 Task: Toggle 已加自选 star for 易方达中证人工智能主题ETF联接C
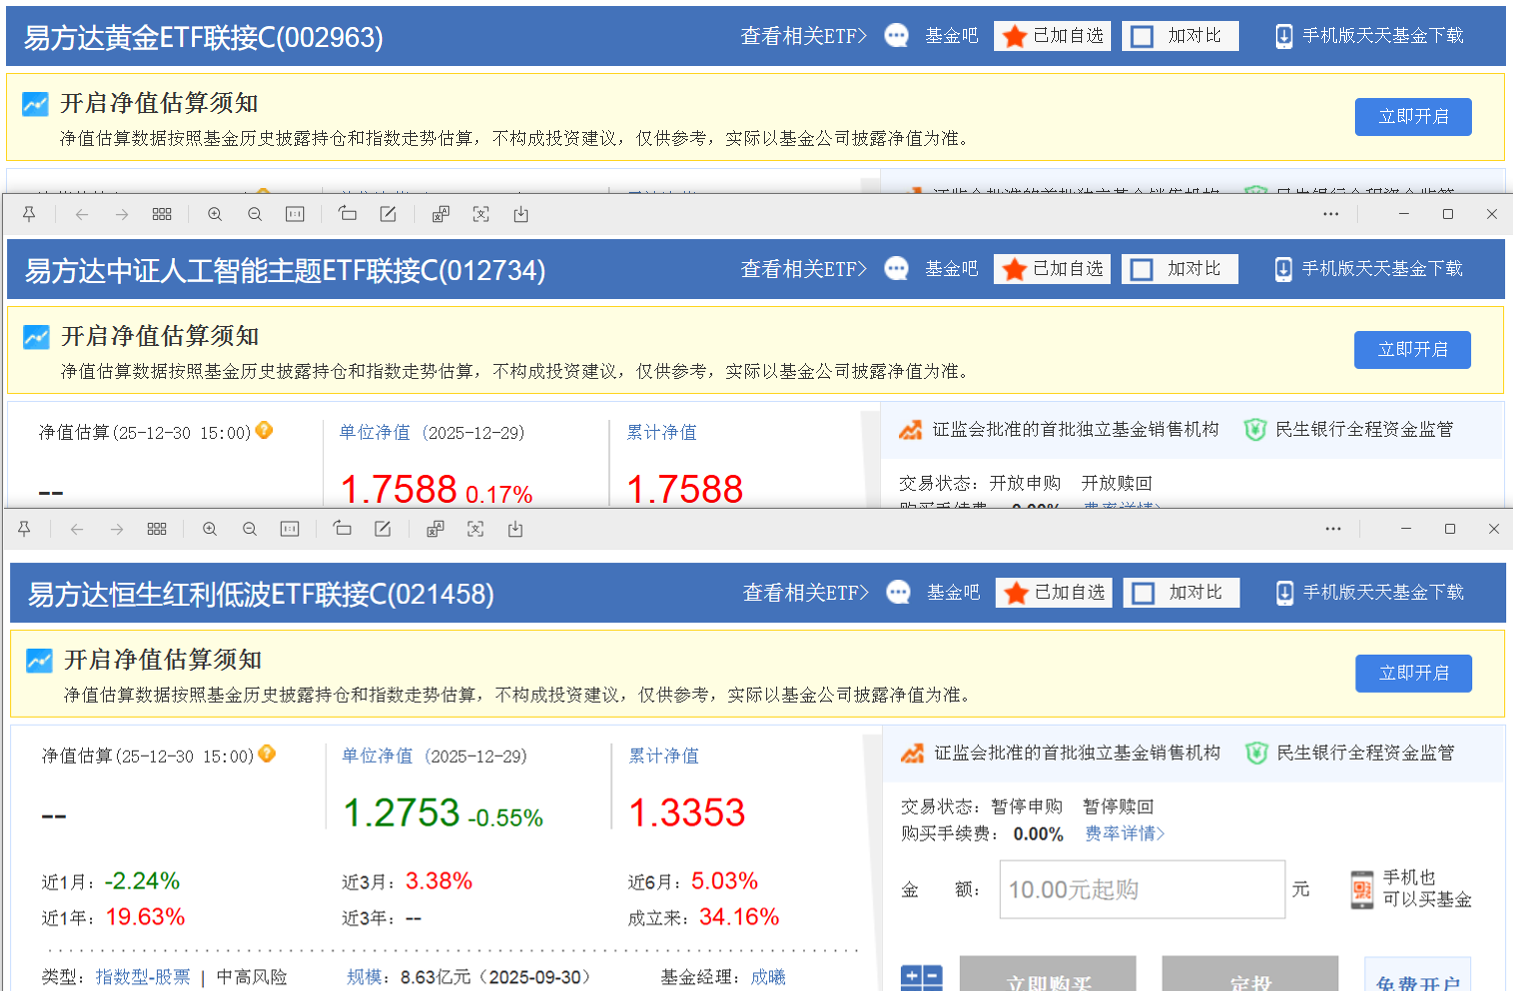[1052, 269]
